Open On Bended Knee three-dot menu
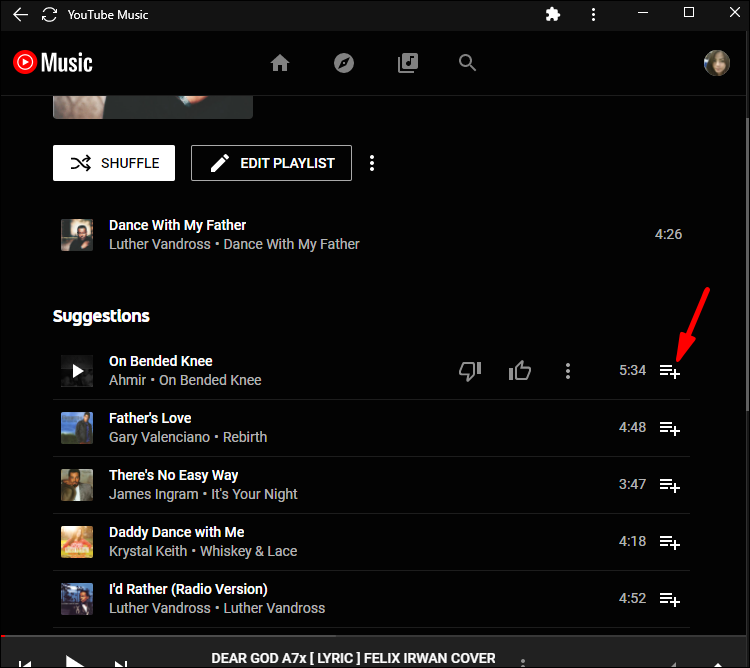This screenshot has height=668, width=750. point(568,371)
